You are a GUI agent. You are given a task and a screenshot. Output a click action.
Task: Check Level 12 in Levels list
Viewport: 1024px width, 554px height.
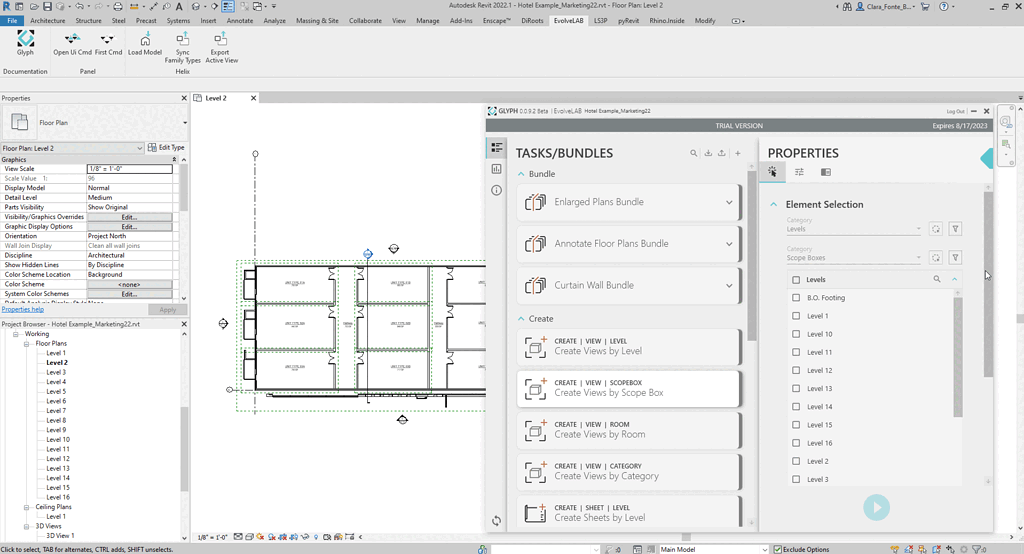[x=795, y=370]
